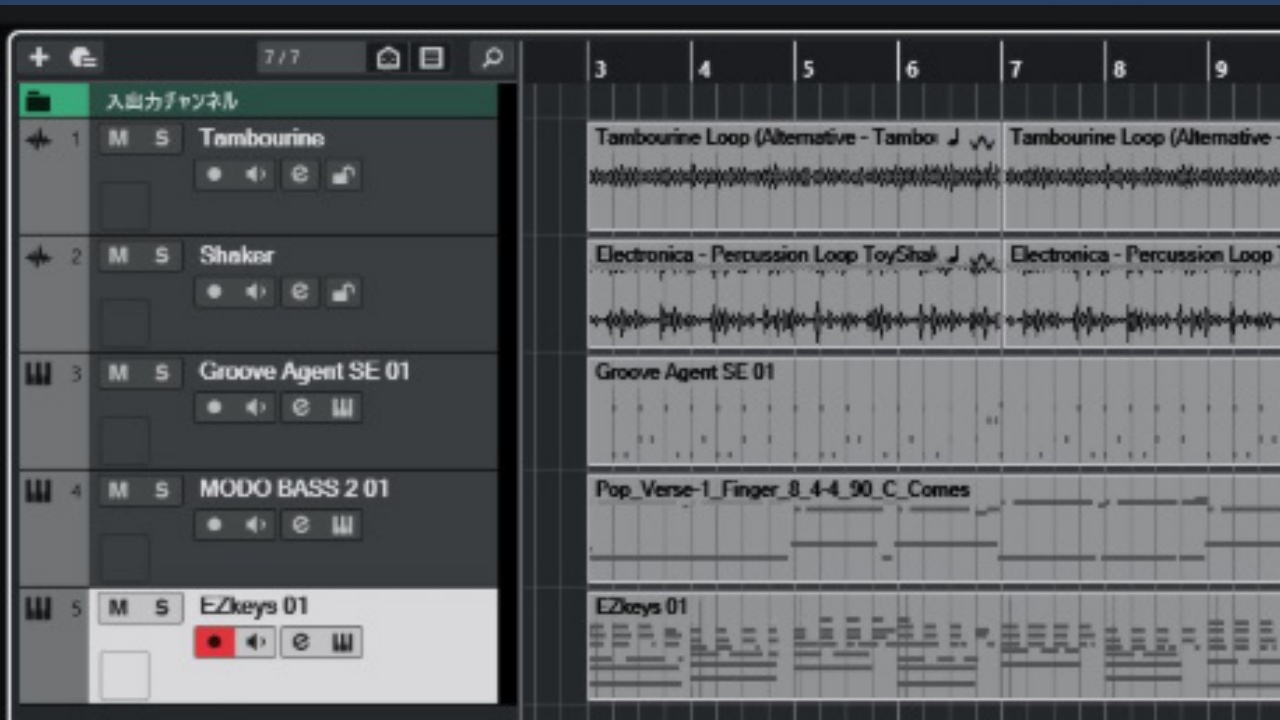Viewport: 1280px width, 720px height.
Task: Open the 7 / 7 track count filter
Action: pos(309,58)
